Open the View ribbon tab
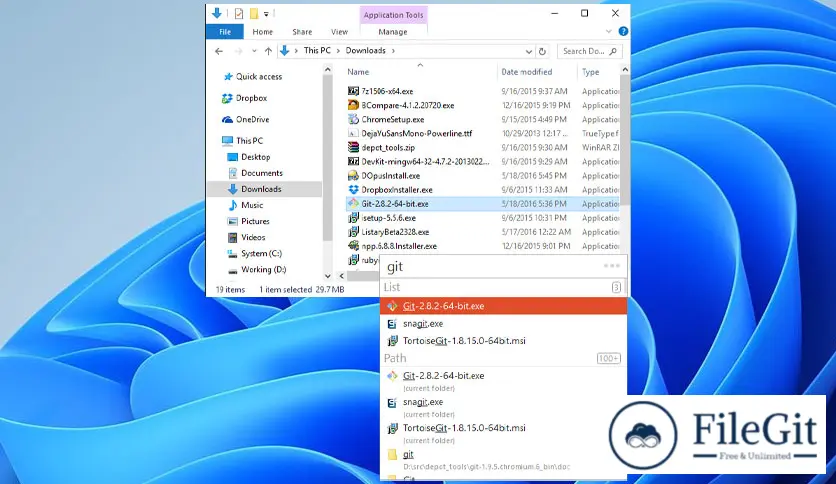This screenshot has height=484, width=836. [339, 32]
